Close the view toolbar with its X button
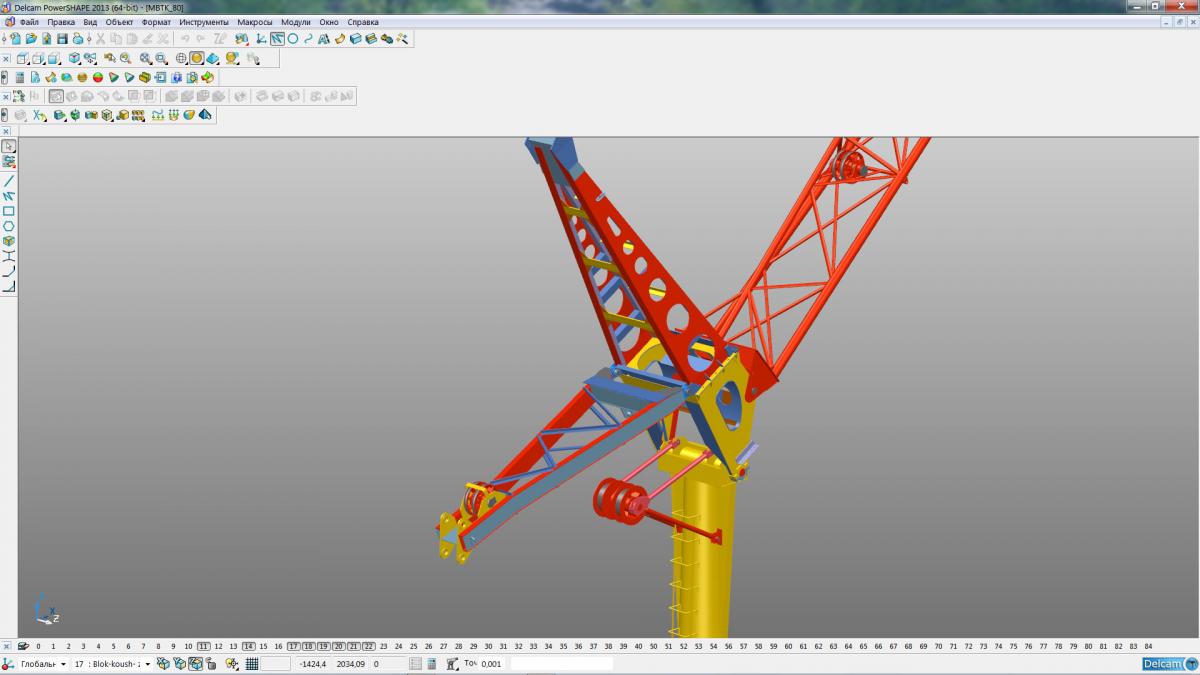1200x675 pixels. [6, 58]
